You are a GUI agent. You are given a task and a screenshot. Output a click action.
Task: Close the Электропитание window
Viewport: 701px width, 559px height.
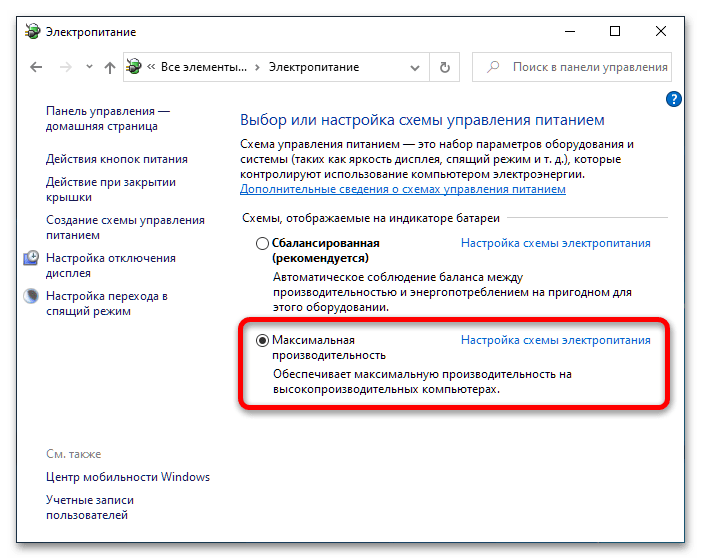pos(661,31)
